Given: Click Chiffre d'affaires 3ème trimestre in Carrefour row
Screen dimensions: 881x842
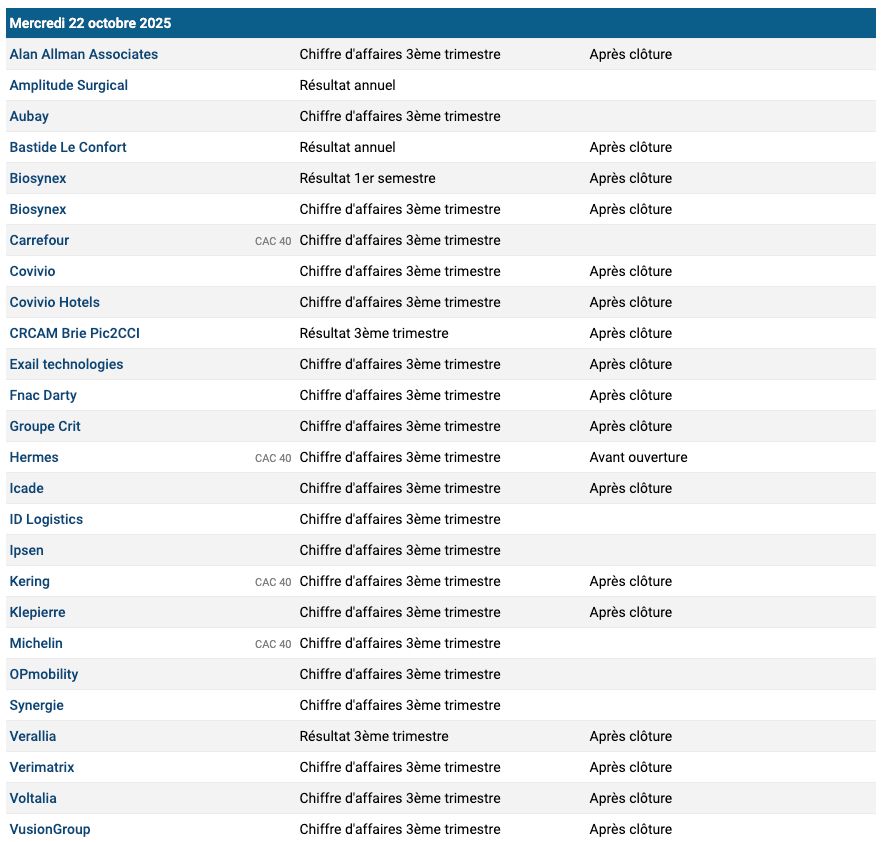Looking at the screenshot, I should (x=400, y=240).
